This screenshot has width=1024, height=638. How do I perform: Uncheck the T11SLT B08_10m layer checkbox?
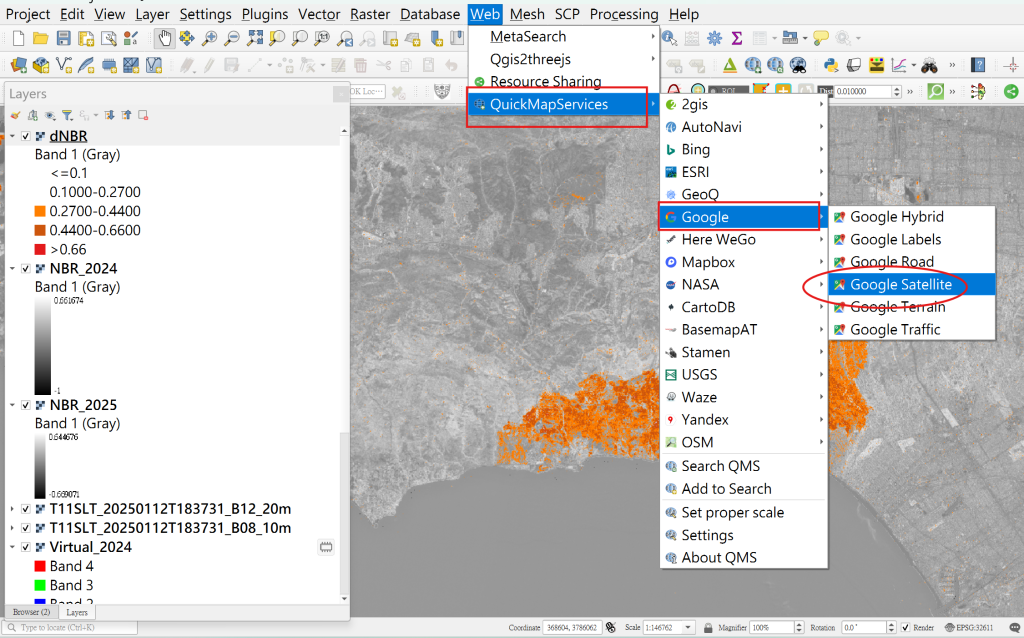(x=25, y=528)
